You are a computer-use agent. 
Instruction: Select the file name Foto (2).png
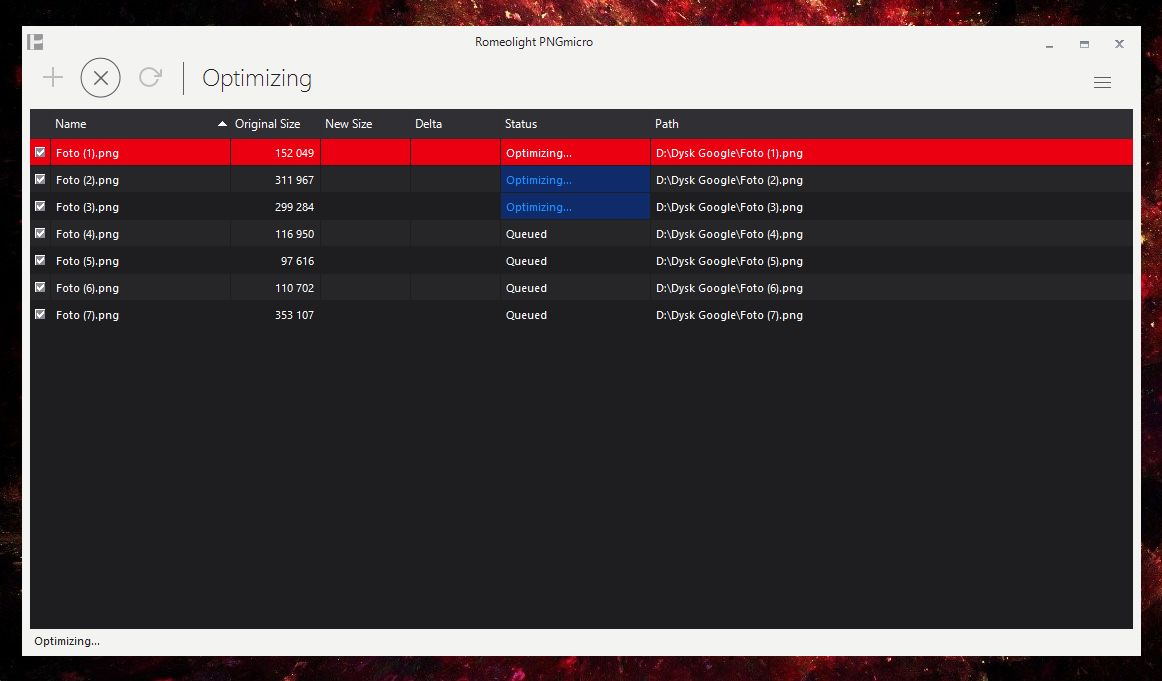click(87, 180)
